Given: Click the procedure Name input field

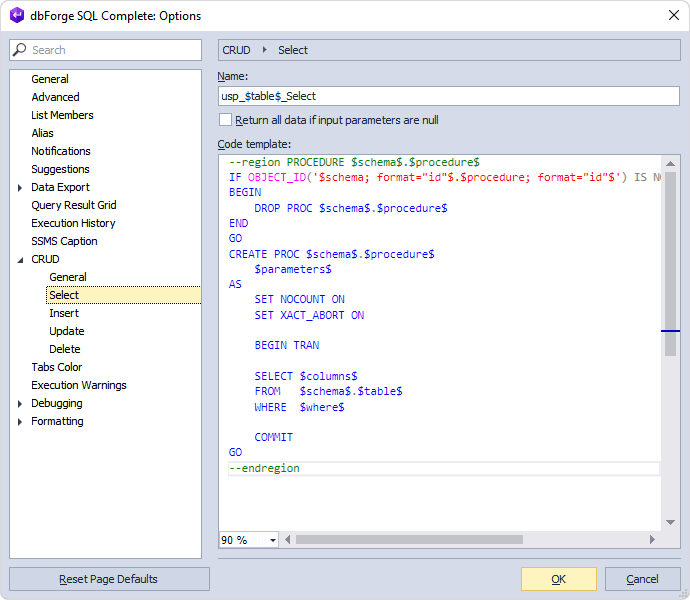Looking at the screenshot, I should tap(449, 96).
